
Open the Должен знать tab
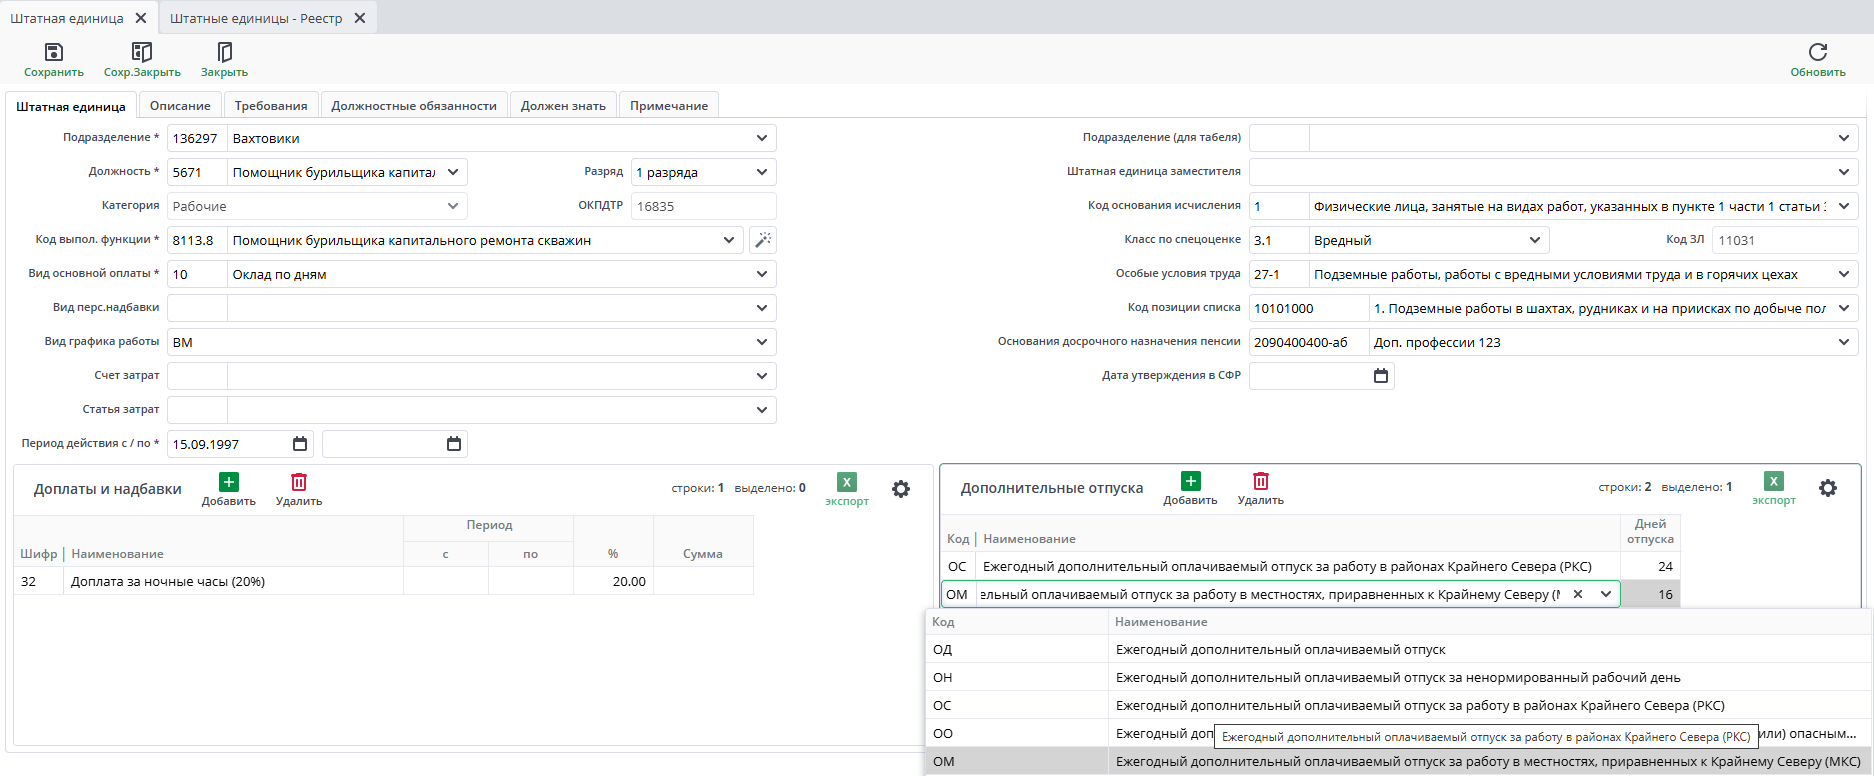tap(563, 105)
